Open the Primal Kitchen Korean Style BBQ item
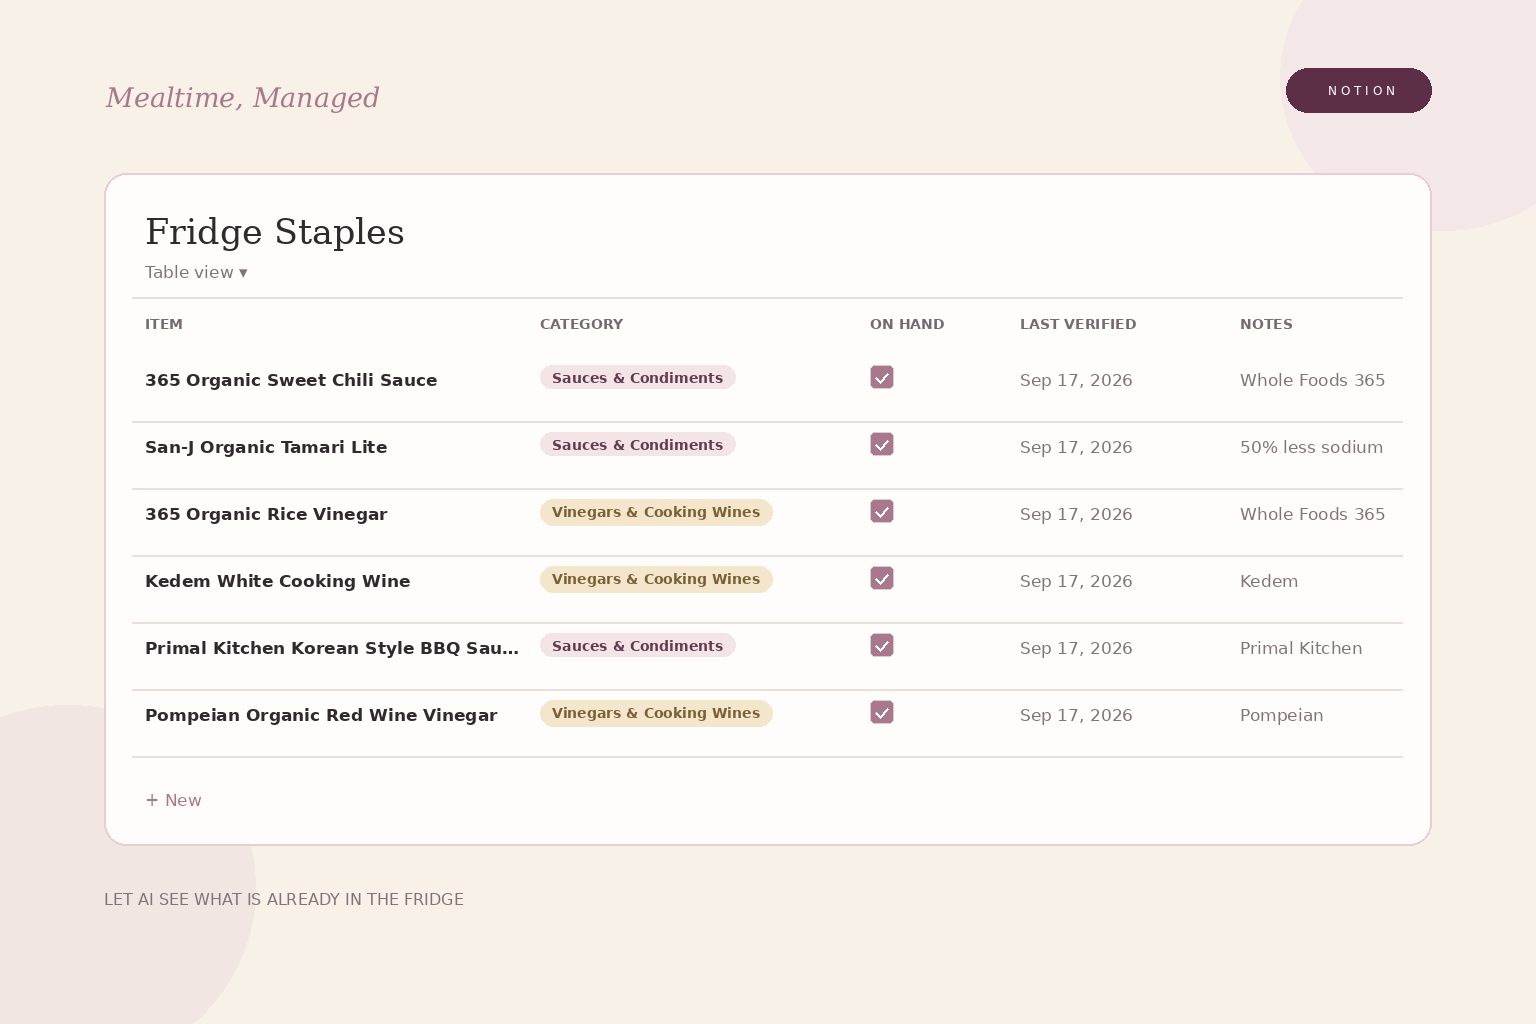The image size is (1536, 1024). (332, 648)
